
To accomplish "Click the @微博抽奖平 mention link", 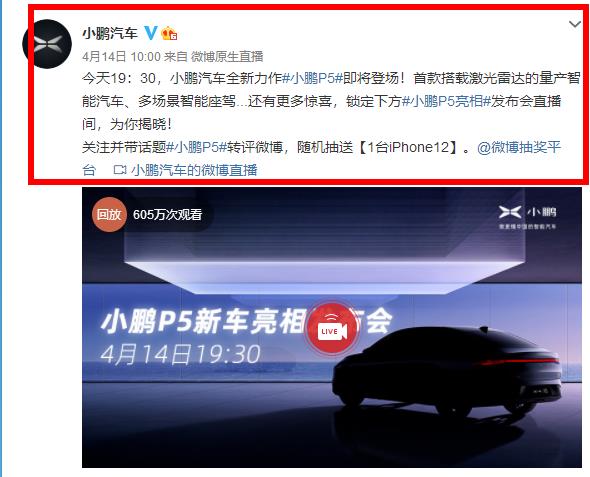I will [x=519, y=147].
